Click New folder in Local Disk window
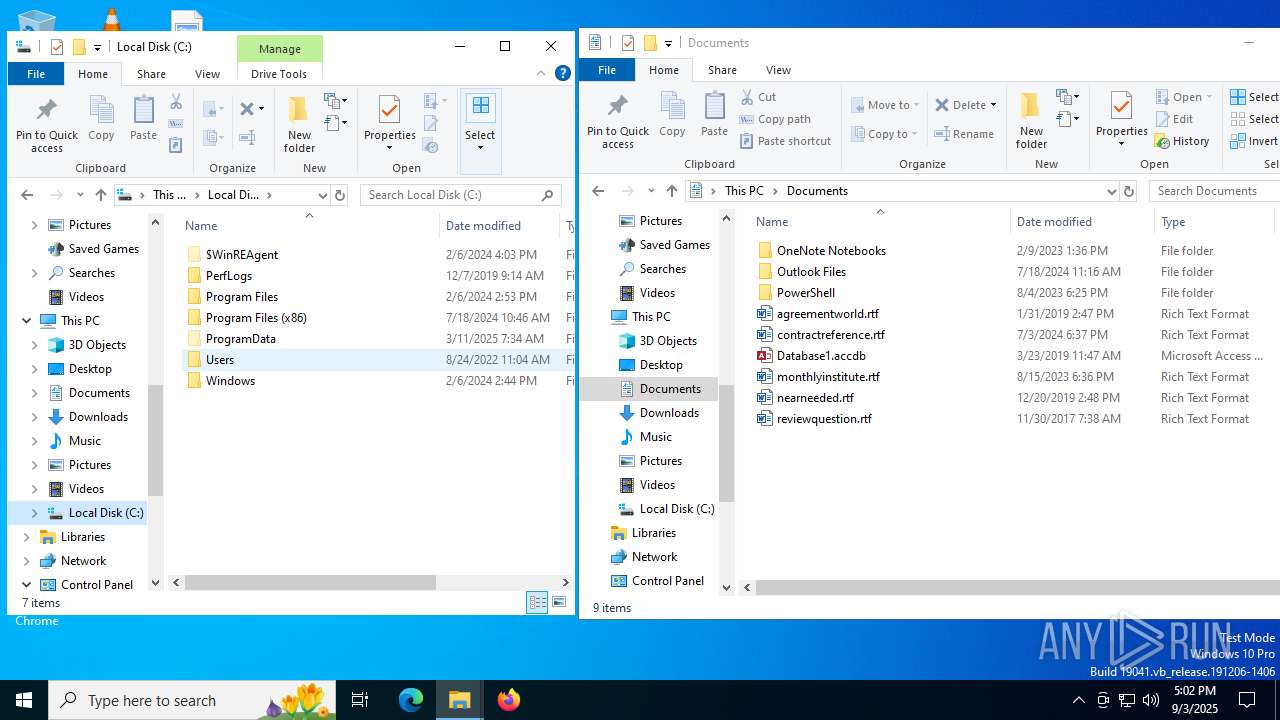The height and width of the screenshot is (720, 1280). [x=299, y=125]
